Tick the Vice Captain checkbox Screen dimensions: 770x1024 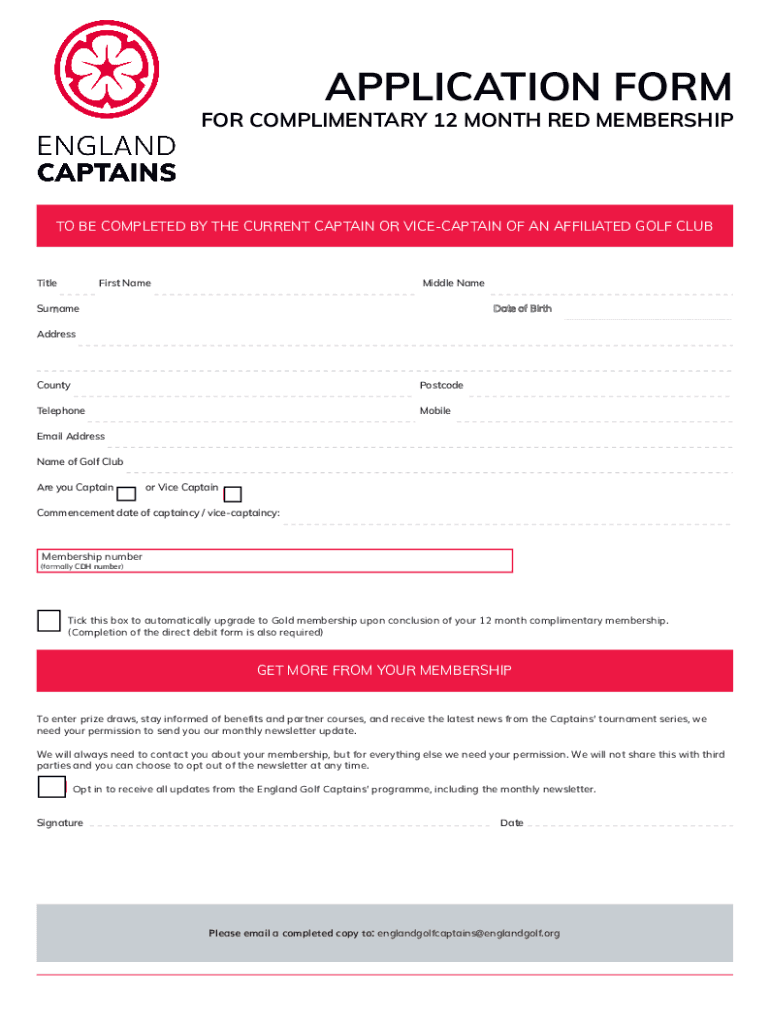(x=233, y=494)
